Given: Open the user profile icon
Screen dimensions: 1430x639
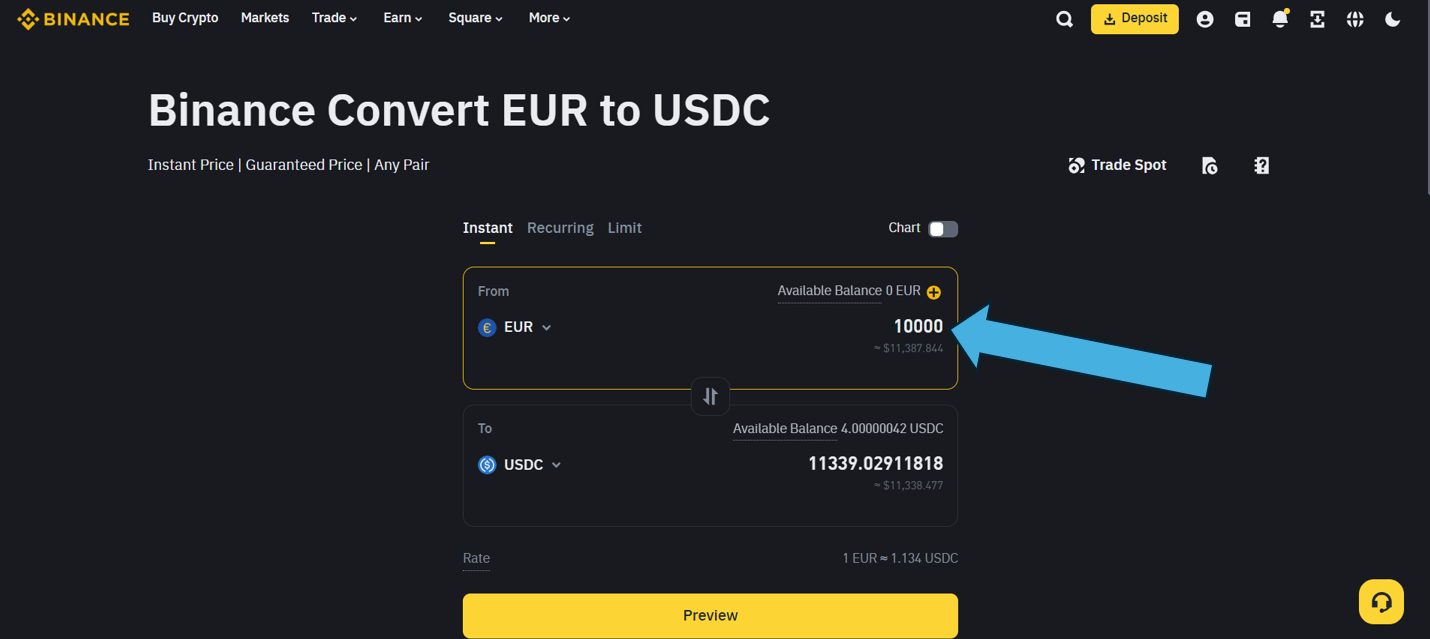Looking at the screenshot, I should coord(1205,19).
